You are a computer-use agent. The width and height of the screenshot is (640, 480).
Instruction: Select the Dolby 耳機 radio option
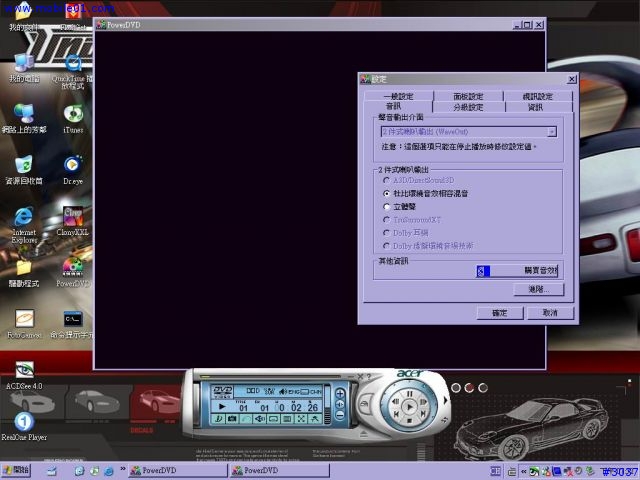pos(405,233)
